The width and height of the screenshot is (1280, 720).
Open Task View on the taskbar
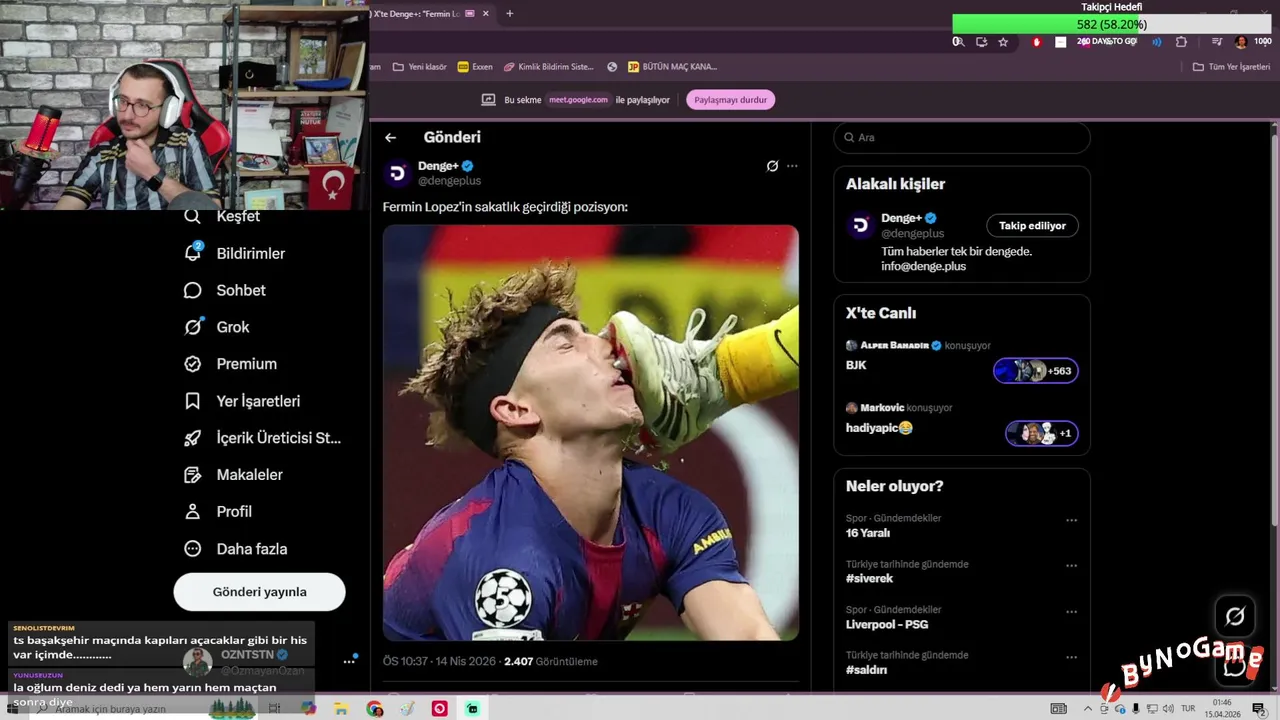click(274, 709)
